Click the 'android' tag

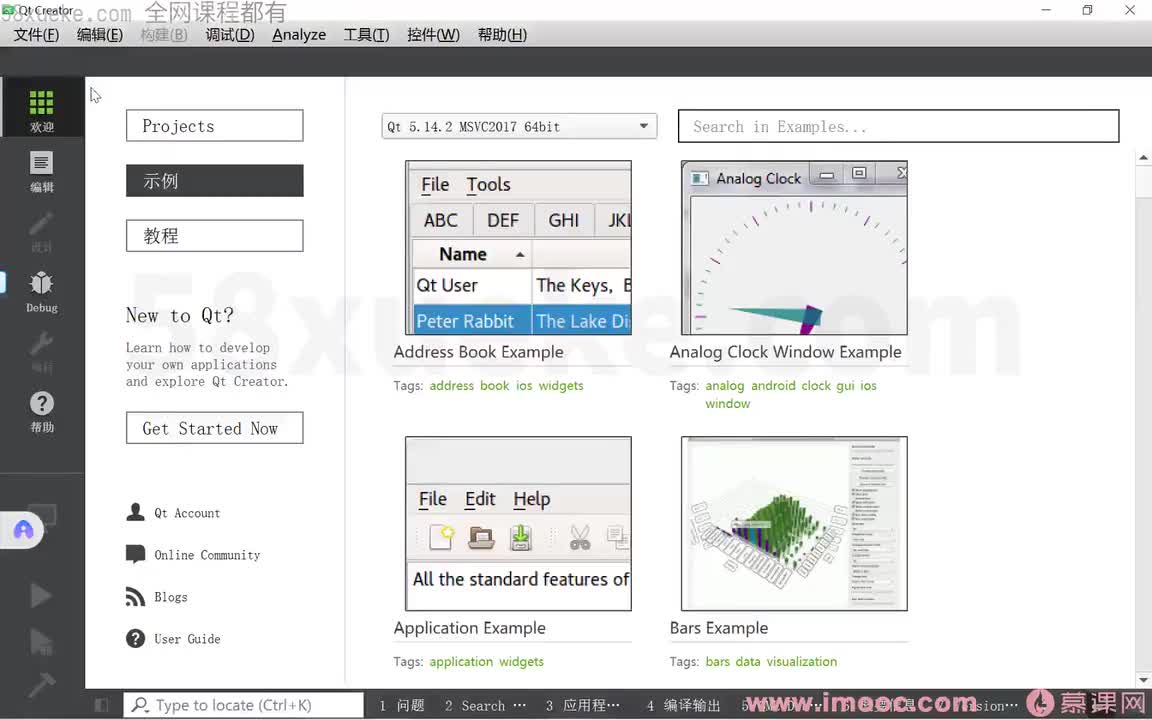click(773, 386)
